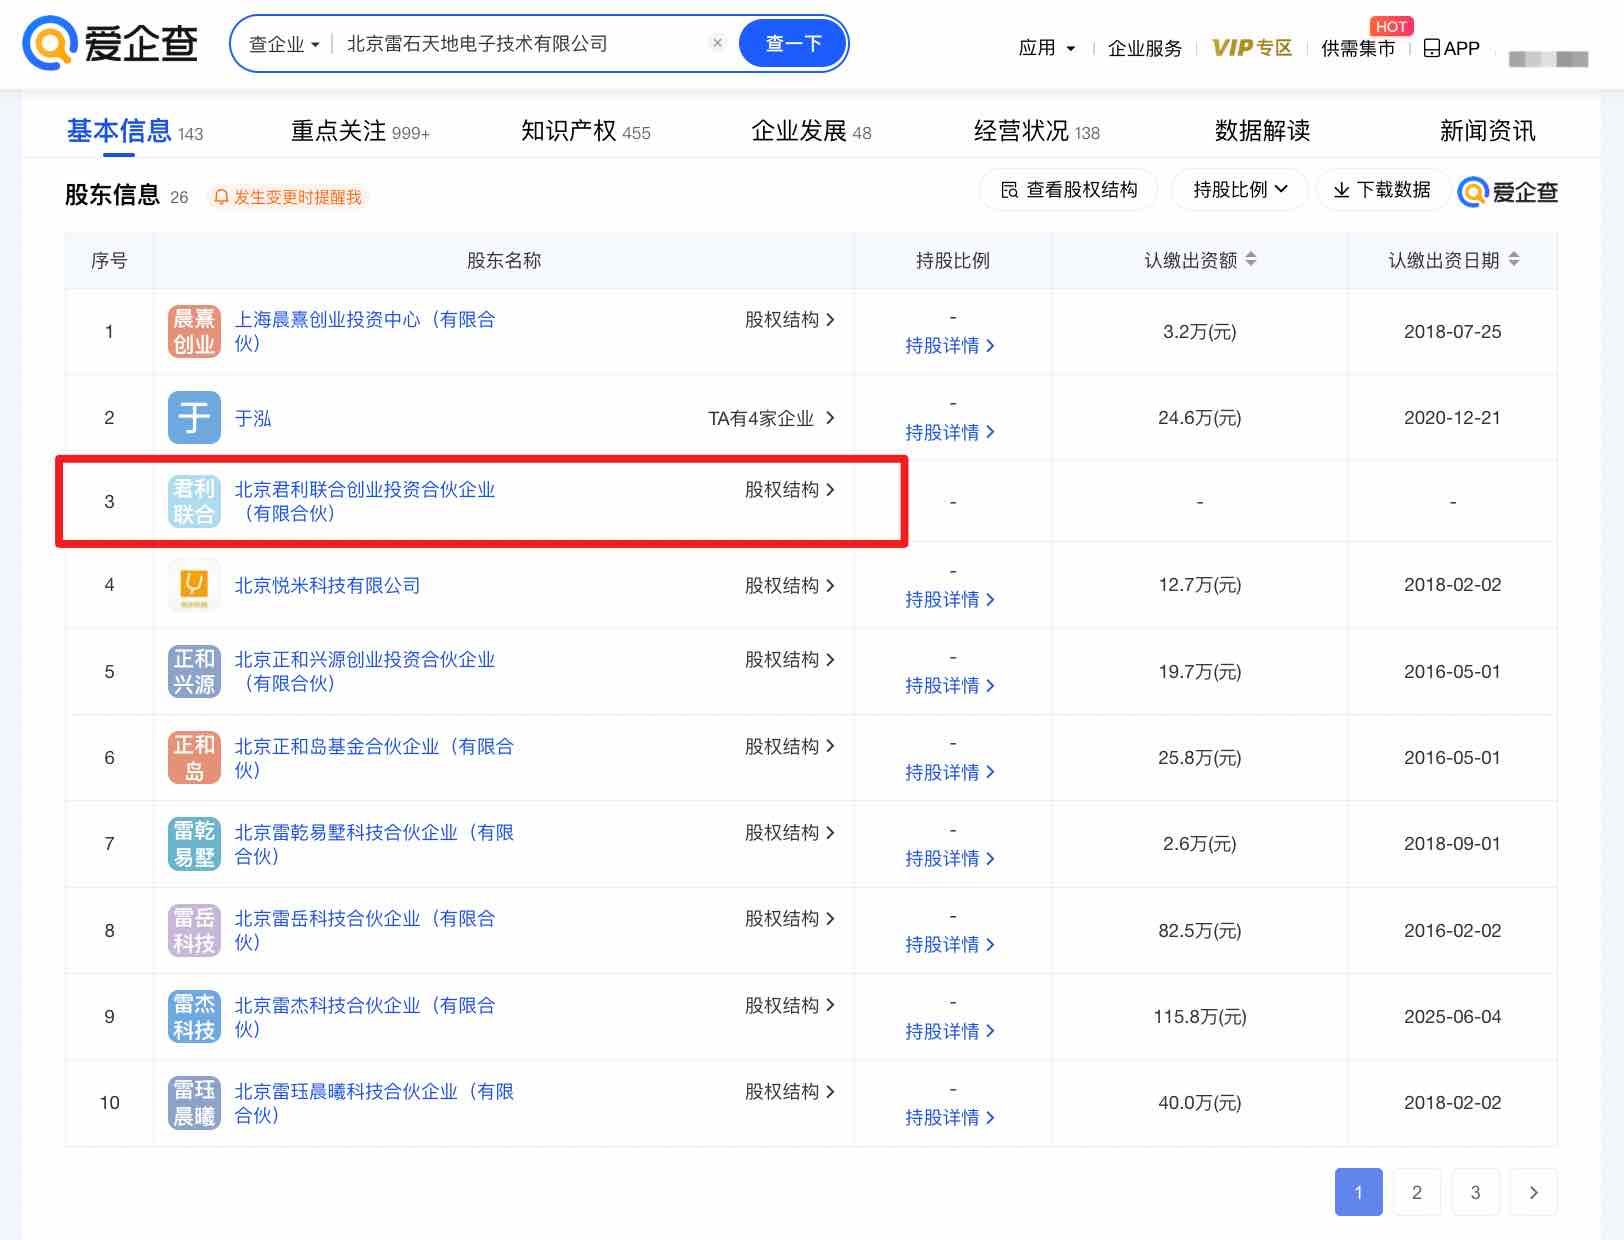
Task: Expand the 应用 menu
Action: [1046, 48]
